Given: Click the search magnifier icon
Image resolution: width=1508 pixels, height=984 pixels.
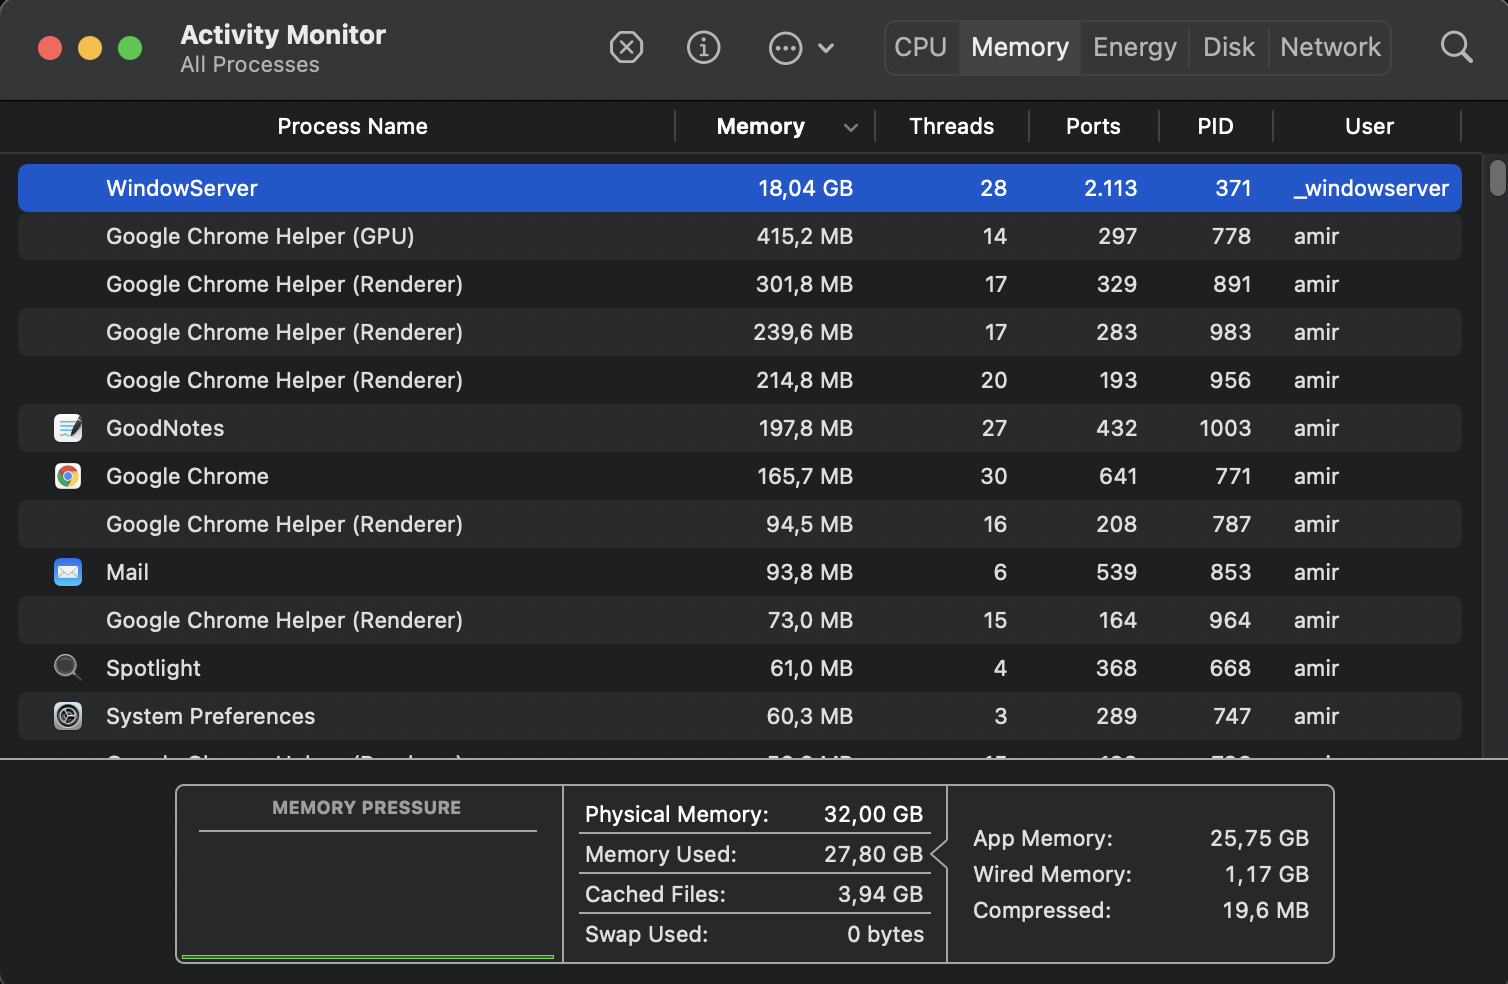Looking at the screenshot, I should click(x=1456, y=47).
